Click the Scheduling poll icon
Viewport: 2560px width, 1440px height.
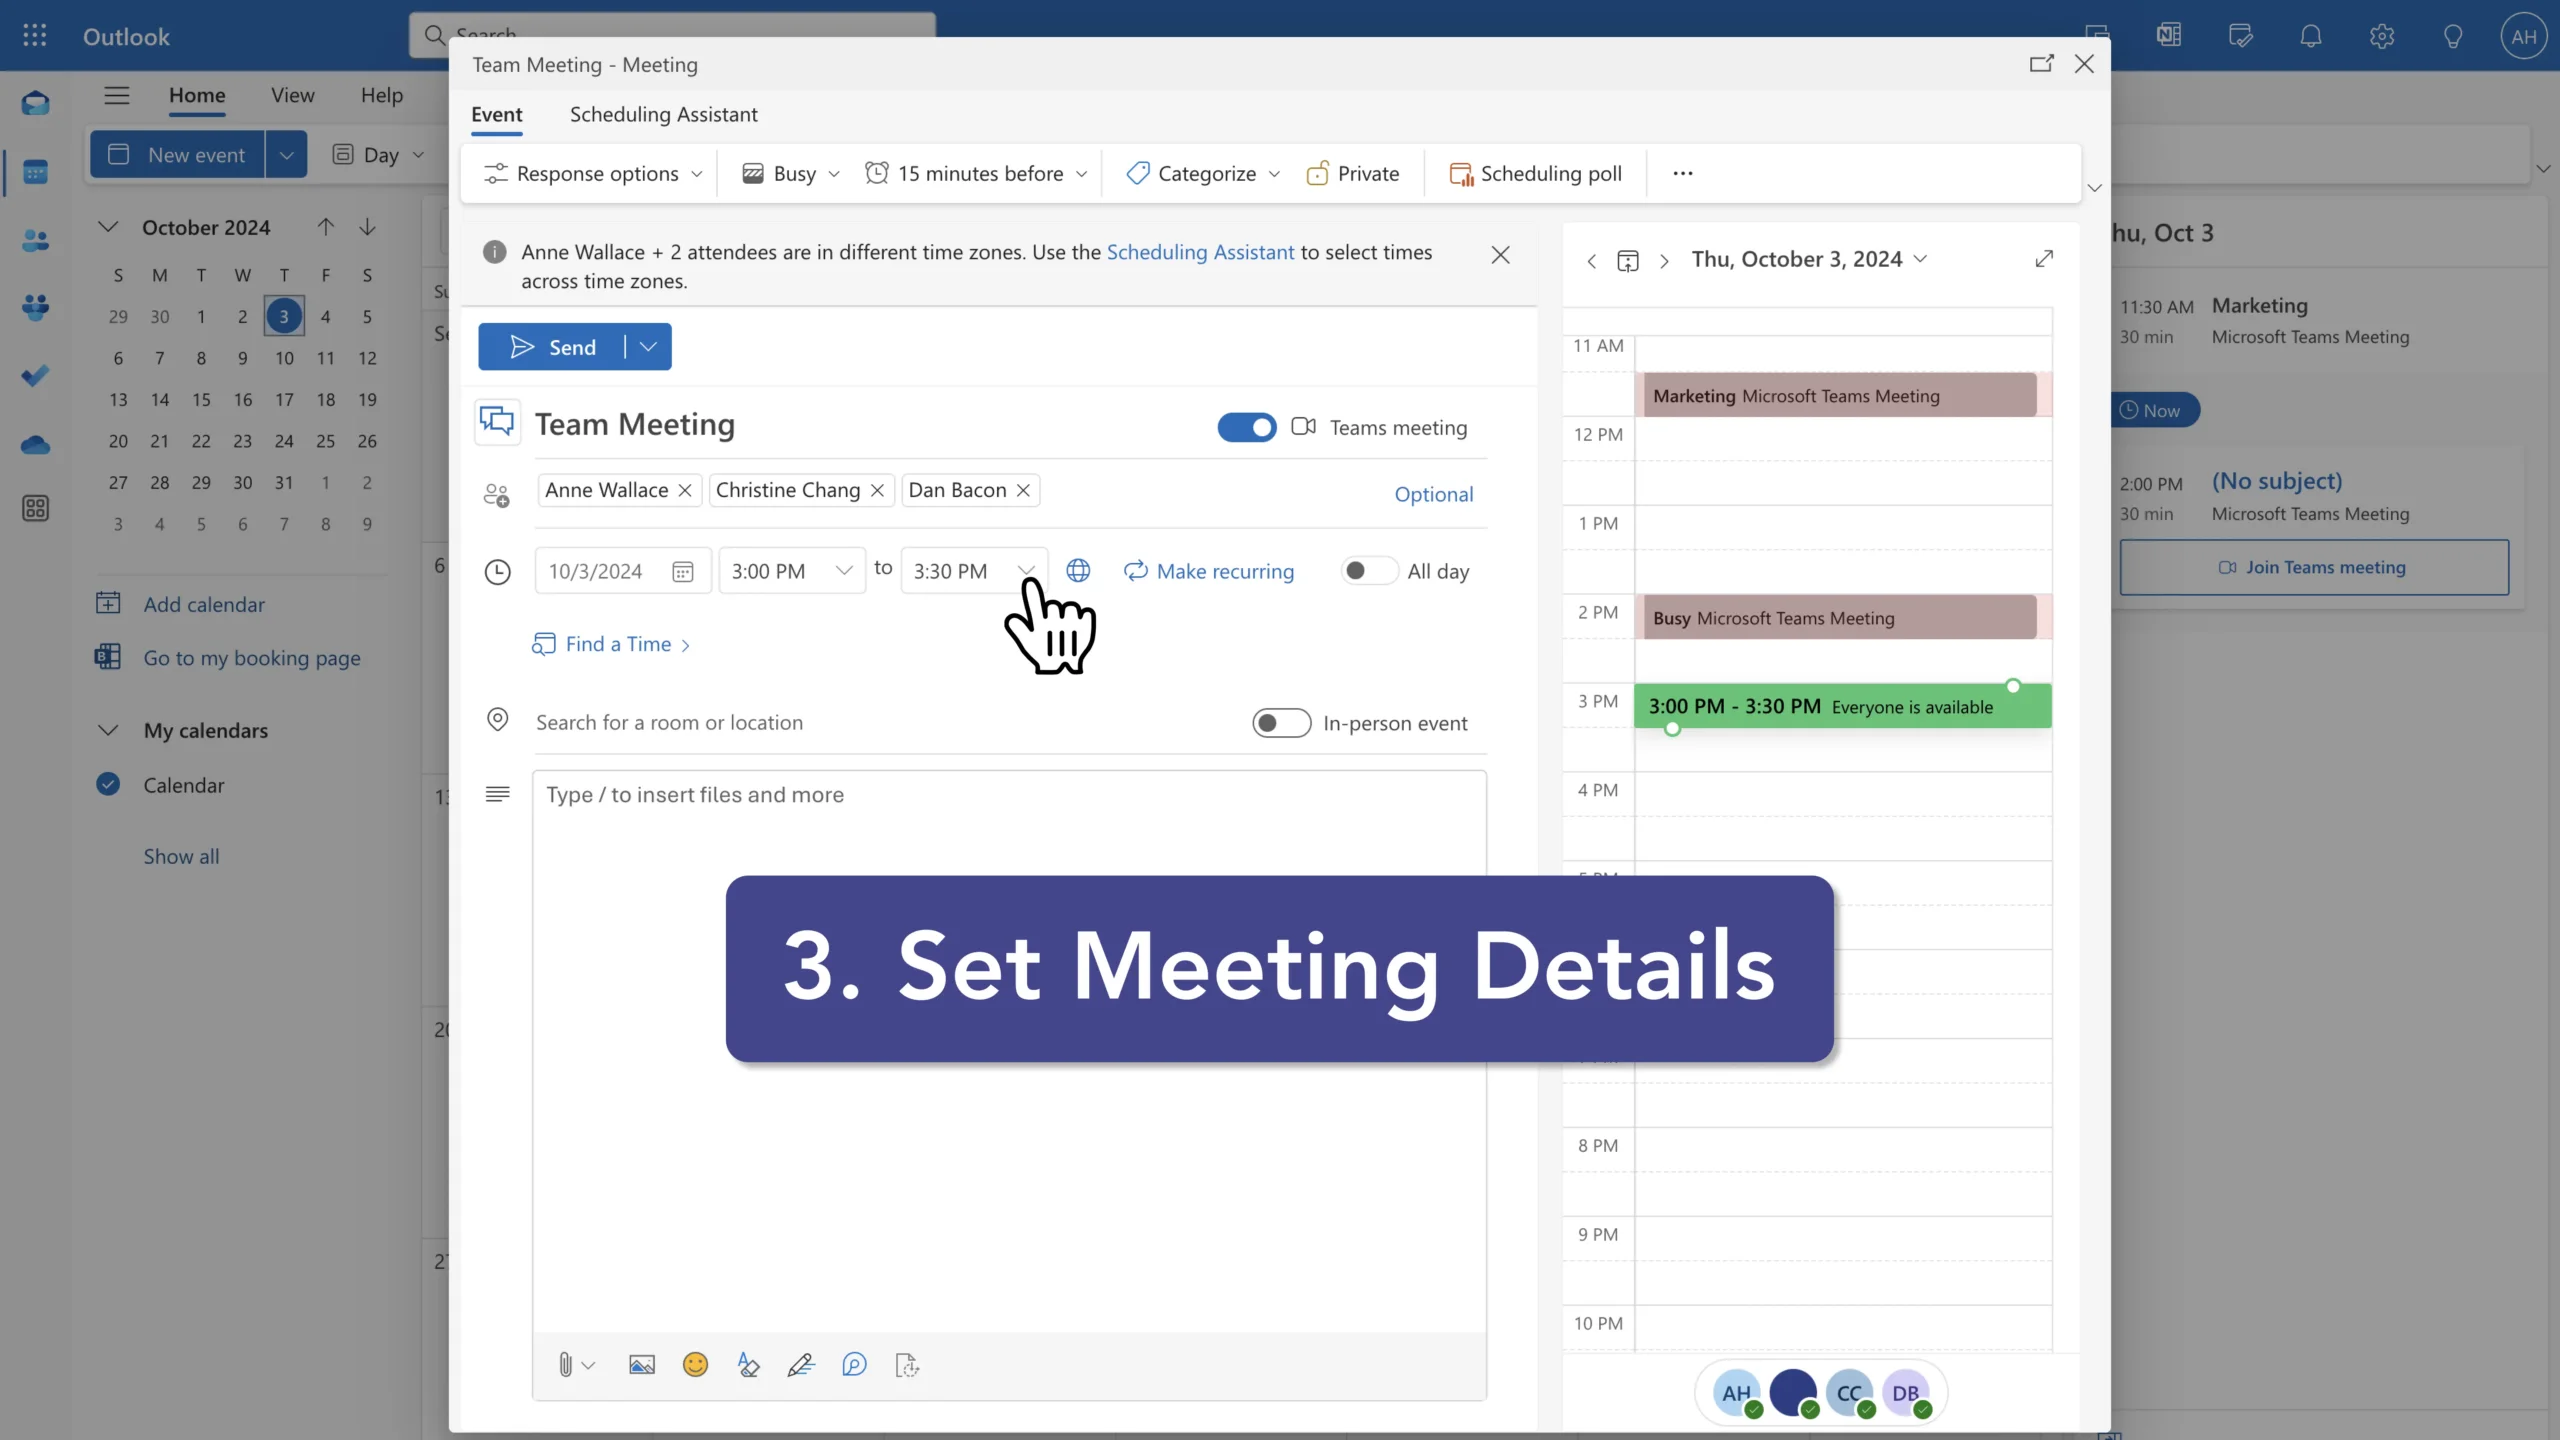click(1461, 174)
